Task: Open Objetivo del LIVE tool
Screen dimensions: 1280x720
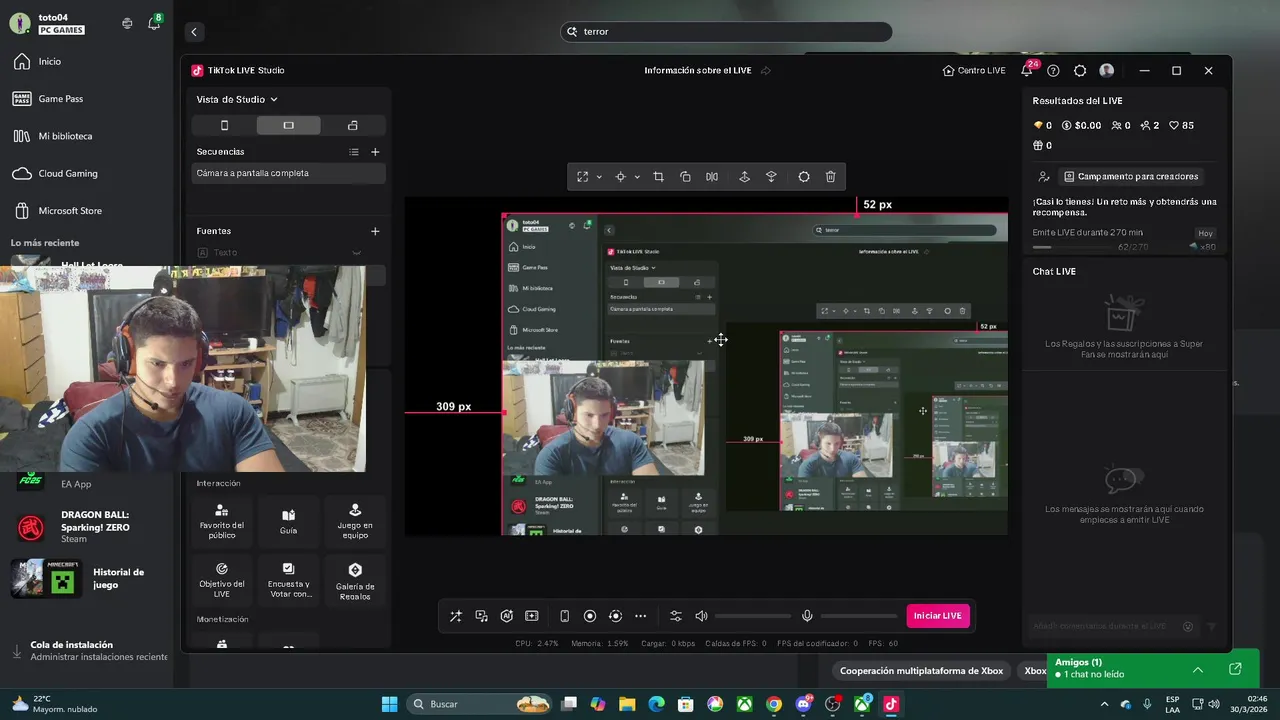Action: pos(222,579)
